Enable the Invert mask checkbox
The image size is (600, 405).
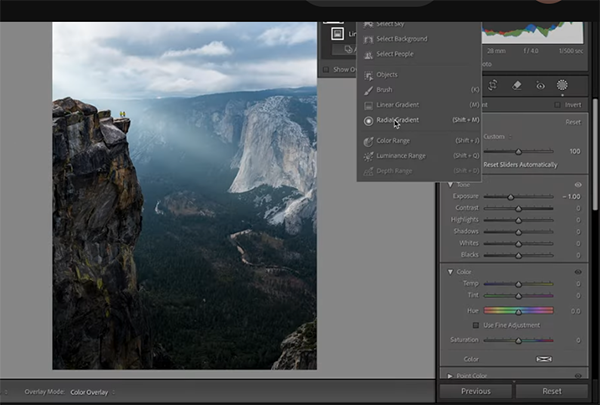point(557,105)
